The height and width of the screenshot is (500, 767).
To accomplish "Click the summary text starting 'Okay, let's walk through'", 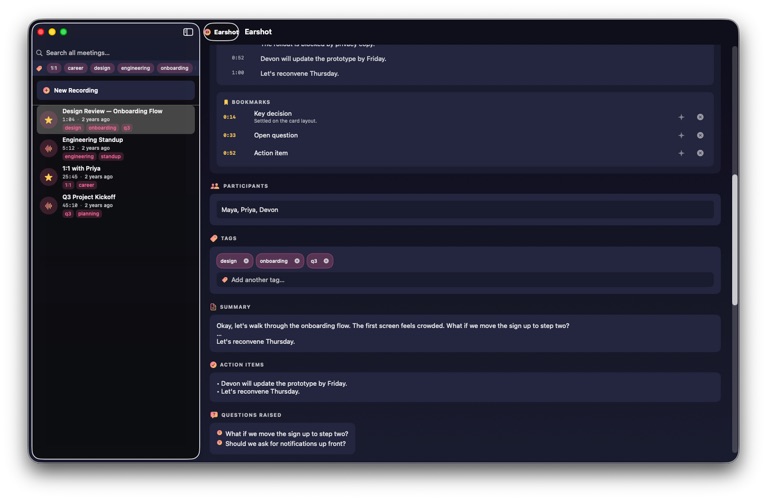I will (393, 326).
